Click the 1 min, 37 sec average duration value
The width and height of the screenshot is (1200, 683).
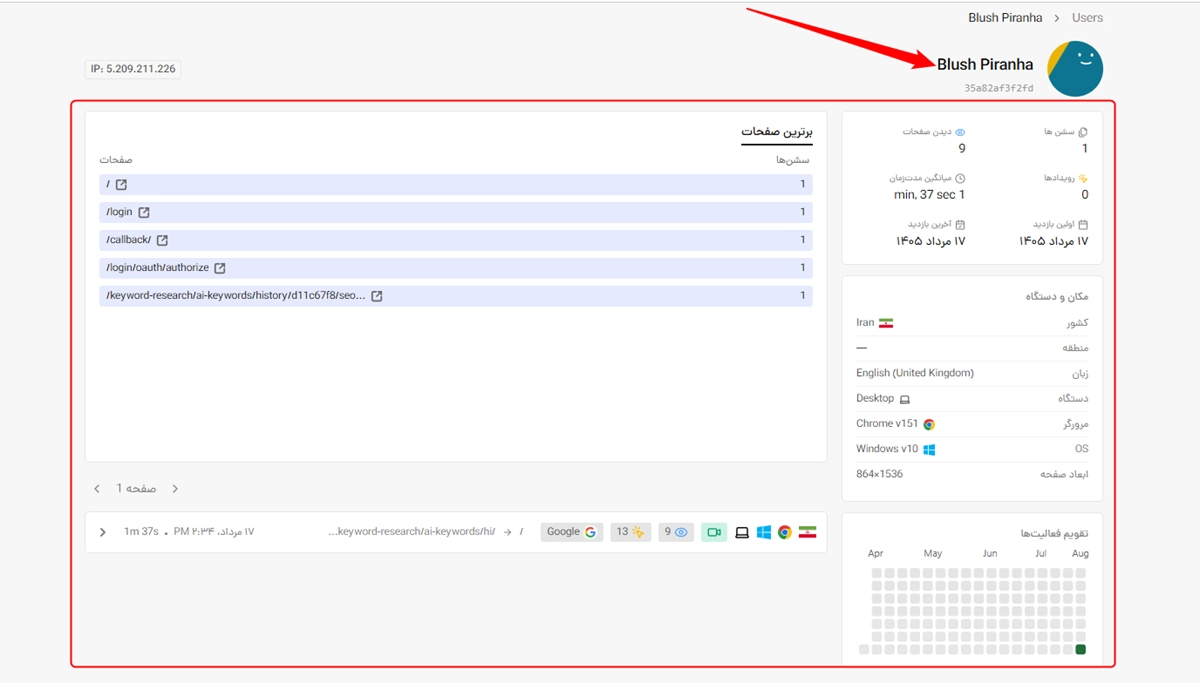(930, 195)
